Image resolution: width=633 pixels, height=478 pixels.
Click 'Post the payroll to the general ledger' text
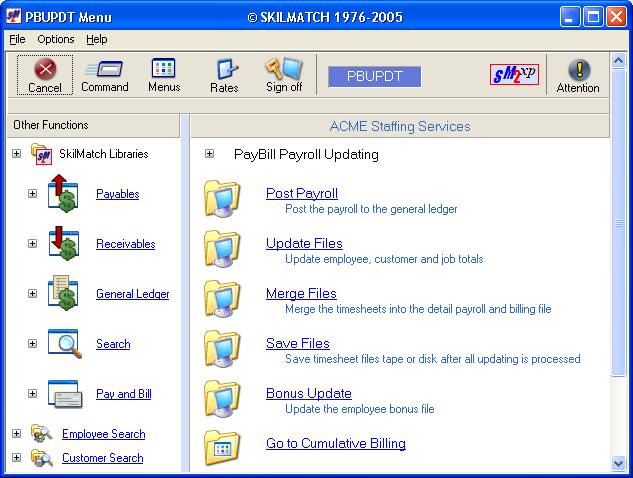[371, 209]
